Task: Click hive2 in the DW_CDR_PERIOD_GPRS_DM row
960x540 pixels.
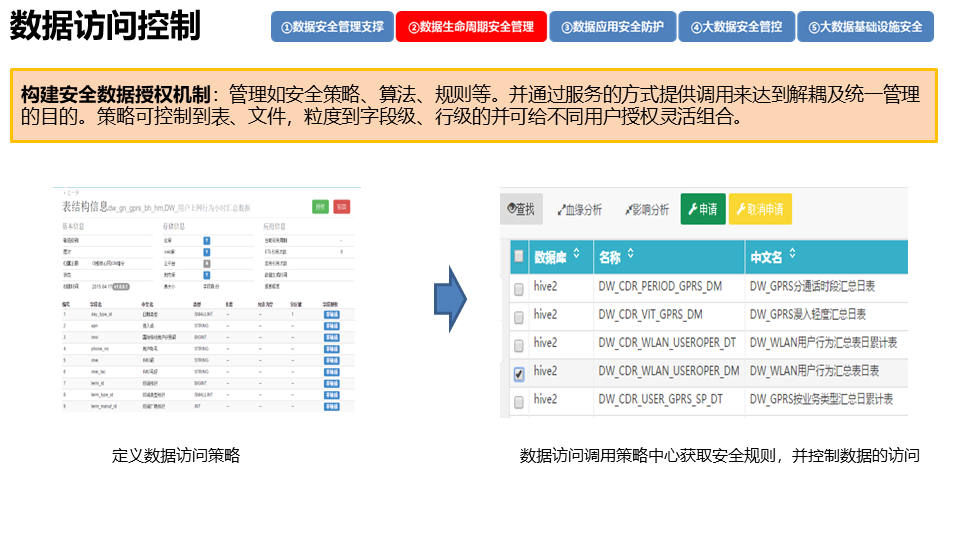Action: 546,287
